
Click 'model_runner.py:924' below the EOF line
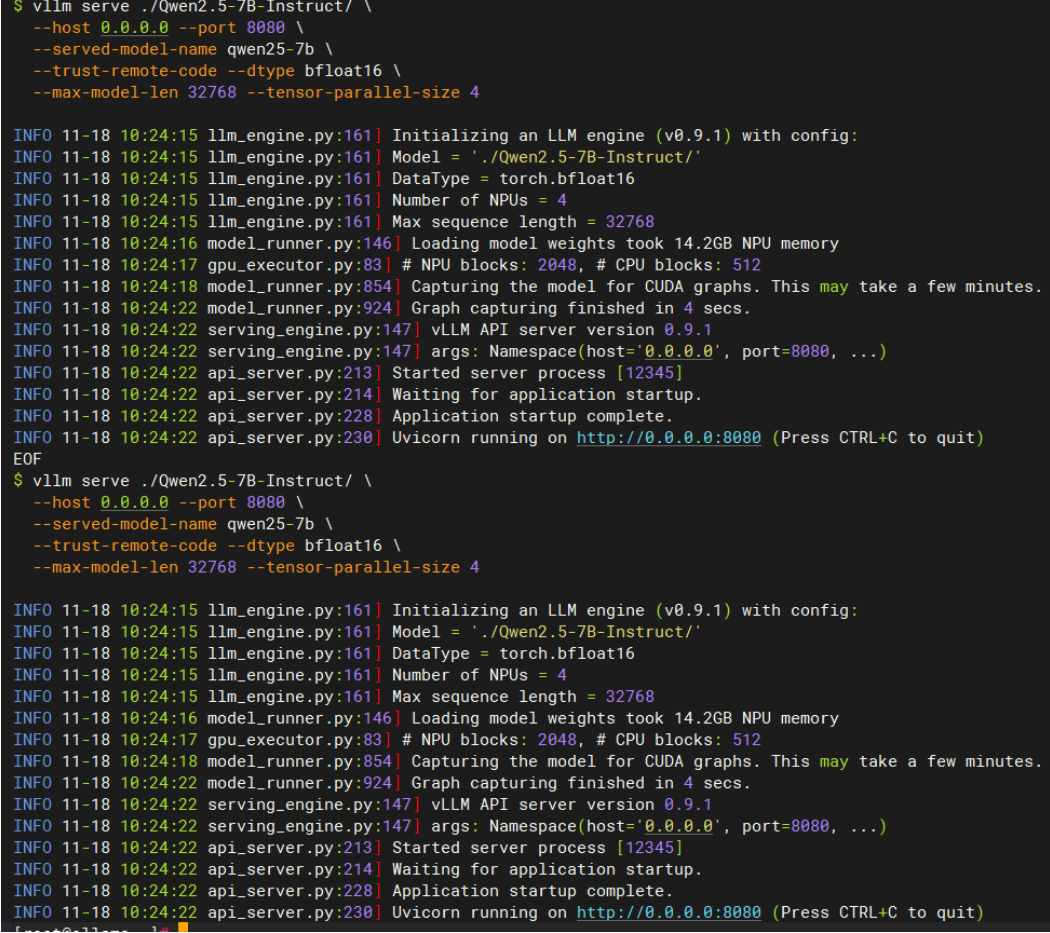click(299, 783)
